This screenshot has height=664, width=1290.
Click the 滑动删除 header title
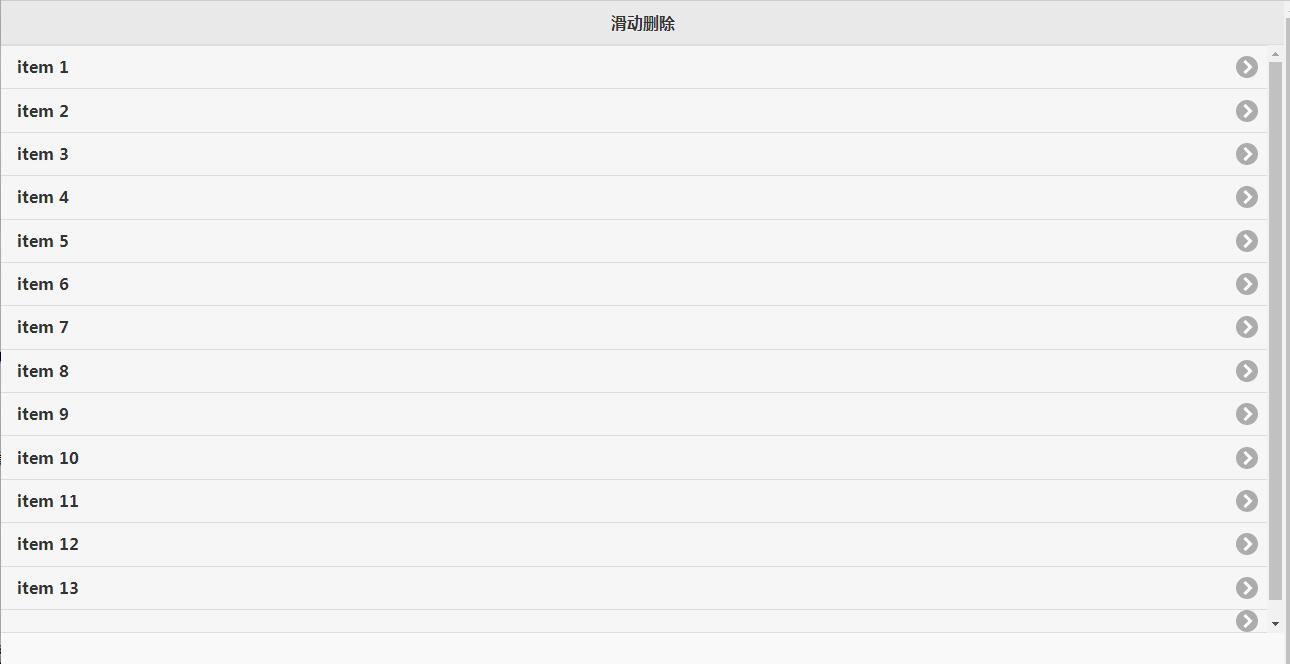pos(643,23)
